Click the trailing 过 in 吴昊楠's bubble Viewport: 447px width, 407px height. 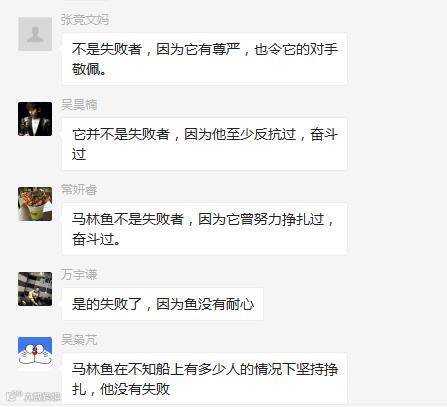click(x=79, y=154)
